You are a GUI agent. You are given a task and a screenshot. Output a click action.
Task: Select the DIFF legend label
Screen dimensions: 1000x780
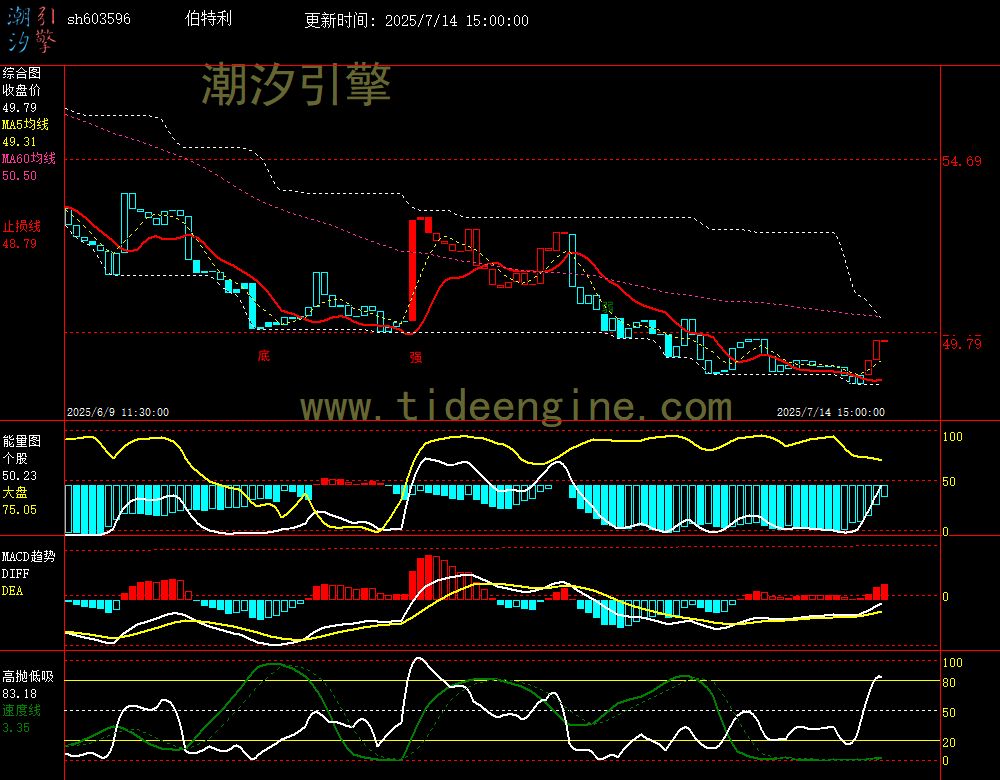15,573
